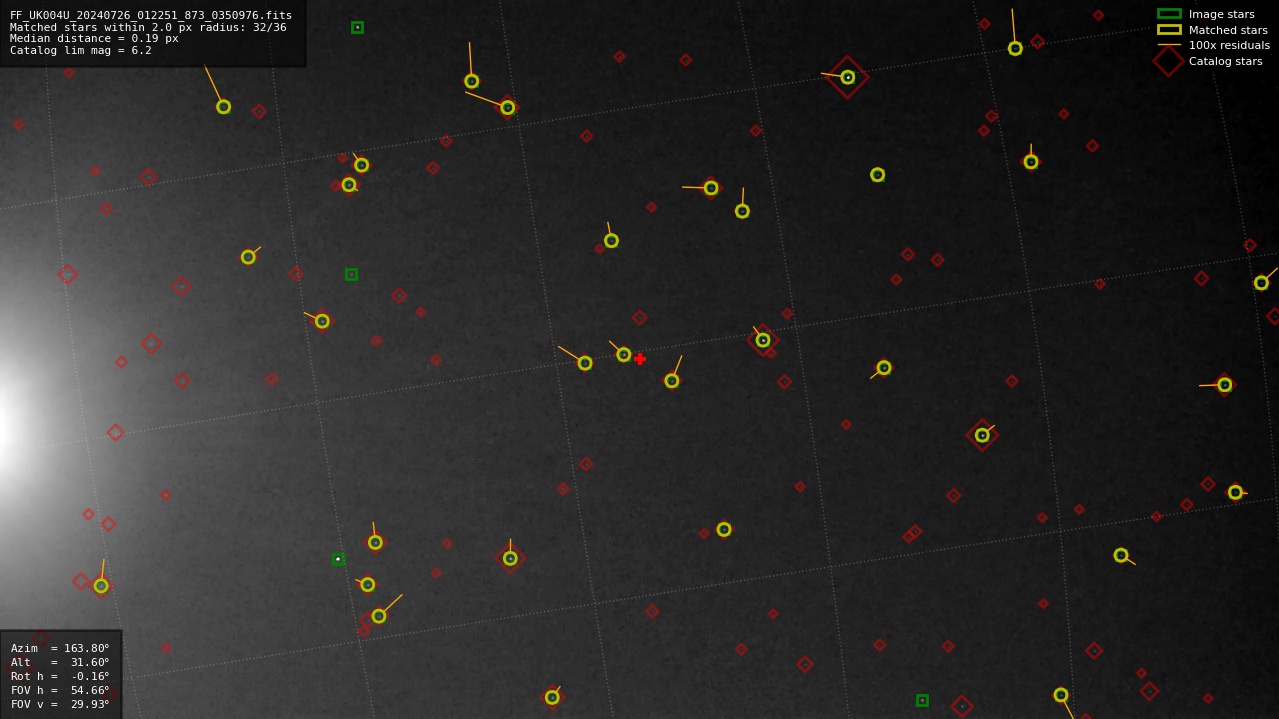Click the orange 100x residuals legend line
Image resolution: width=1279 pixels, height=719 pixels.
[x=1169, y=45]
